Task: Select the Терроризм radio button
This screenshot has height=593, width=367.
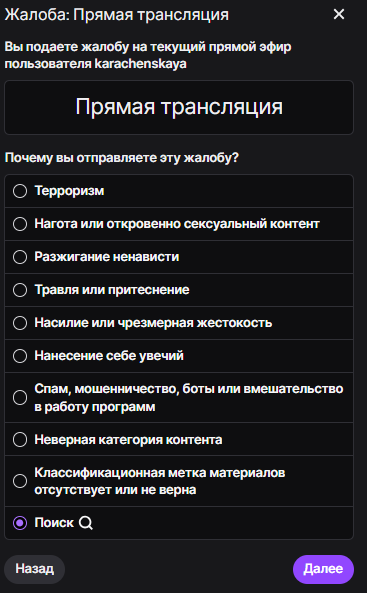Action: [x=20, y=191]
